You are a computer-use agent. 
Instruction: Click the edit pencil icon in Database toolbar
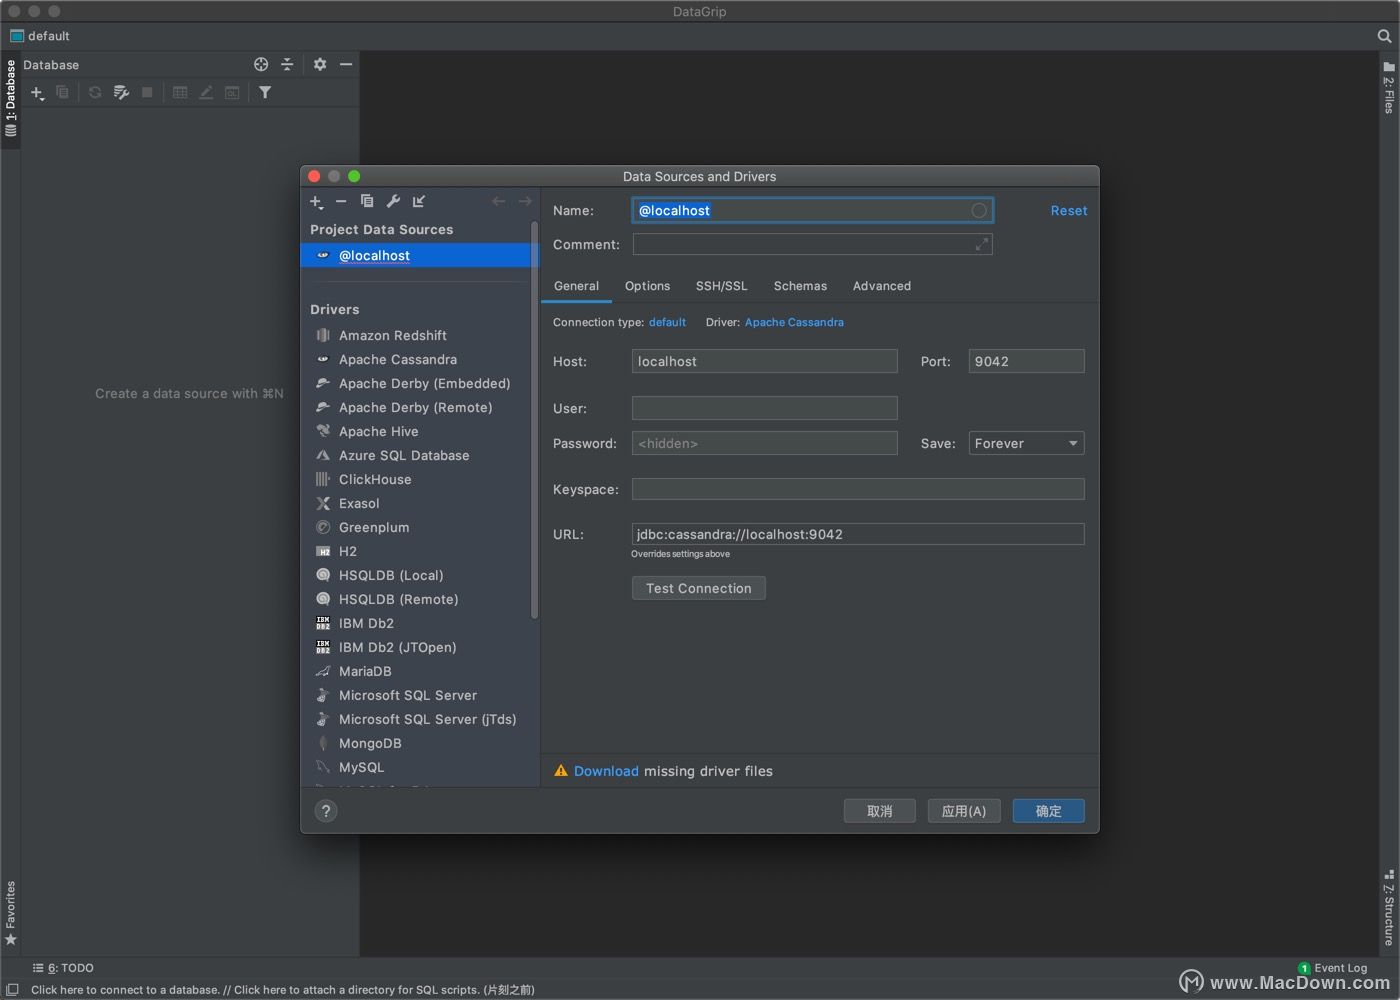pos(206,92)
